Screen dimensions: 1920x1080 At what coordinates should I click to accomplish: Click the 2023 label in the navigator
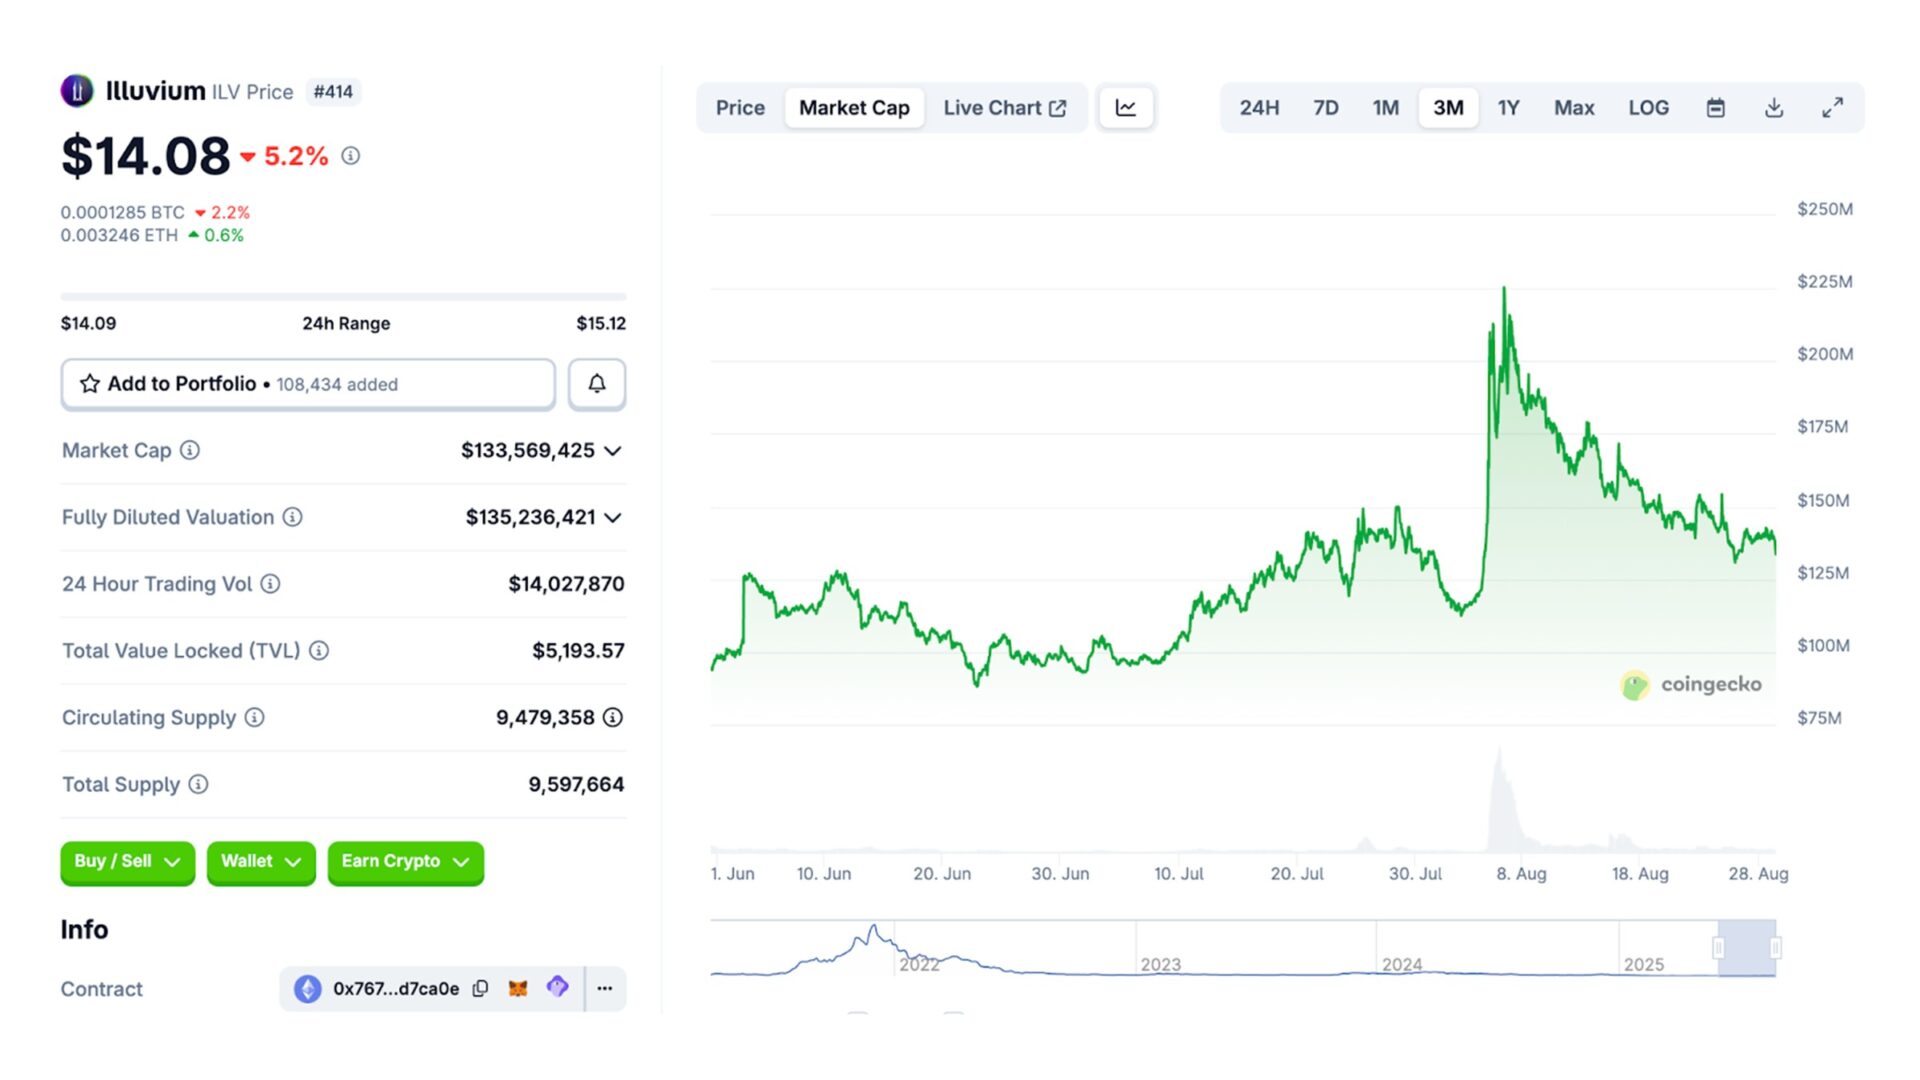point(1161,965)
